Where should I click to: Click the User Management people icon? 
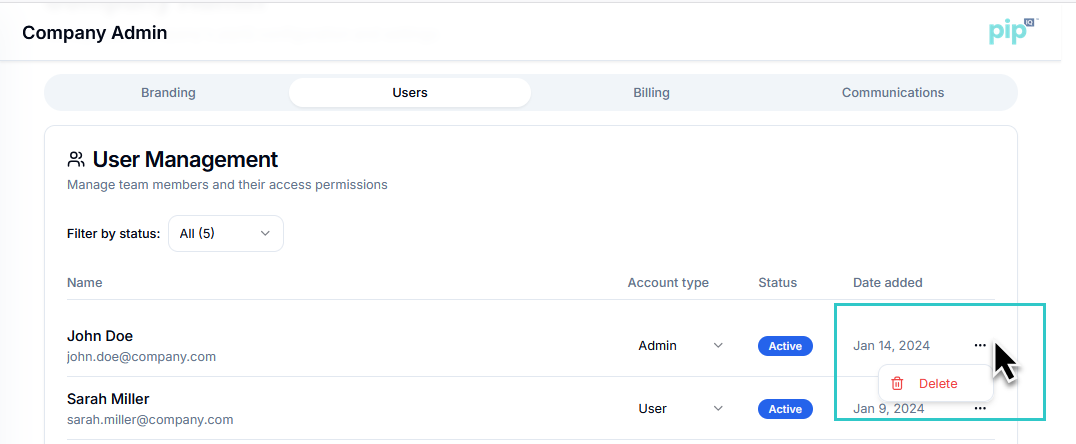[x=75, y=159]
